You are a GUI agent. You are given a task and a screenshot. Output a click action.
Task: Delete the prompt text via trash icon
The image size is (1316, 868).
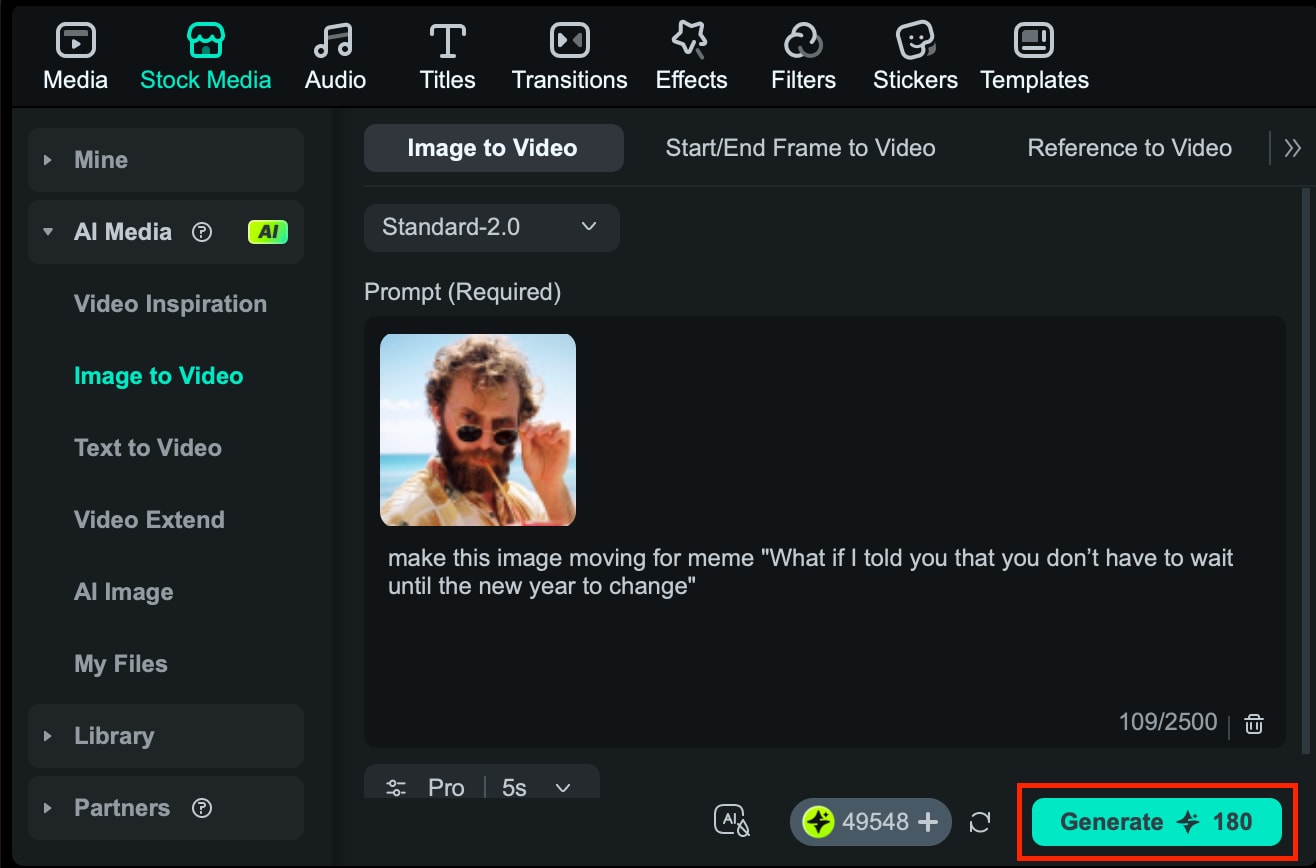[x=1254, y=722]
